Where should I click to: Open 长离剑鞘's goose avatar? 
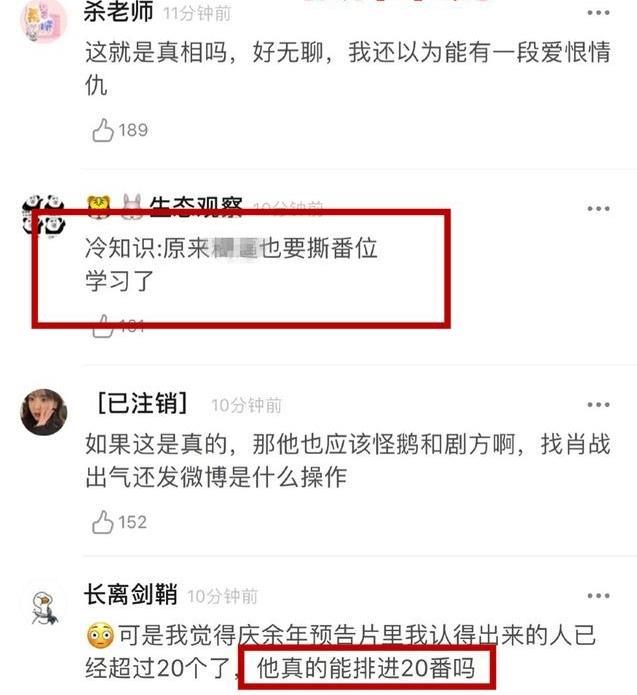(45, 607)
